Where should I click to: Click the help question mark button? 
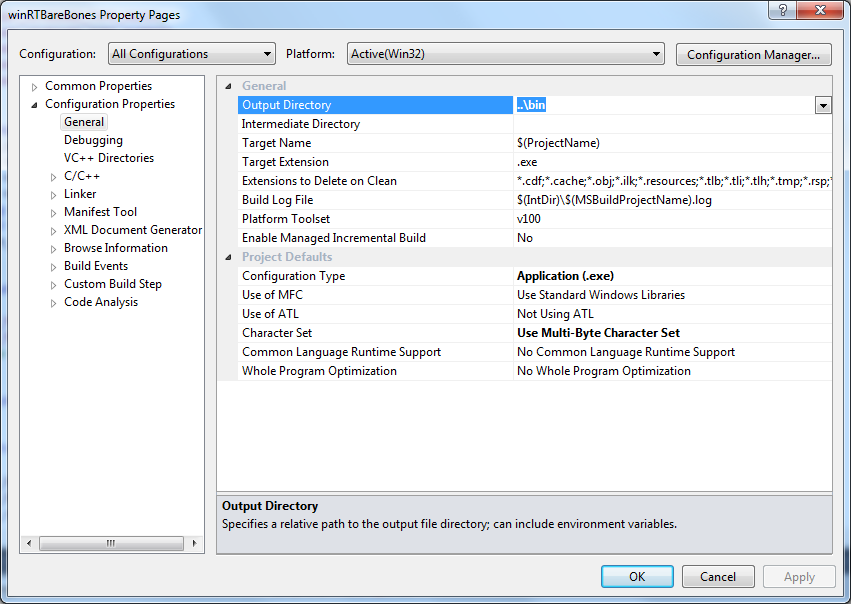click(x=781, y=10)
